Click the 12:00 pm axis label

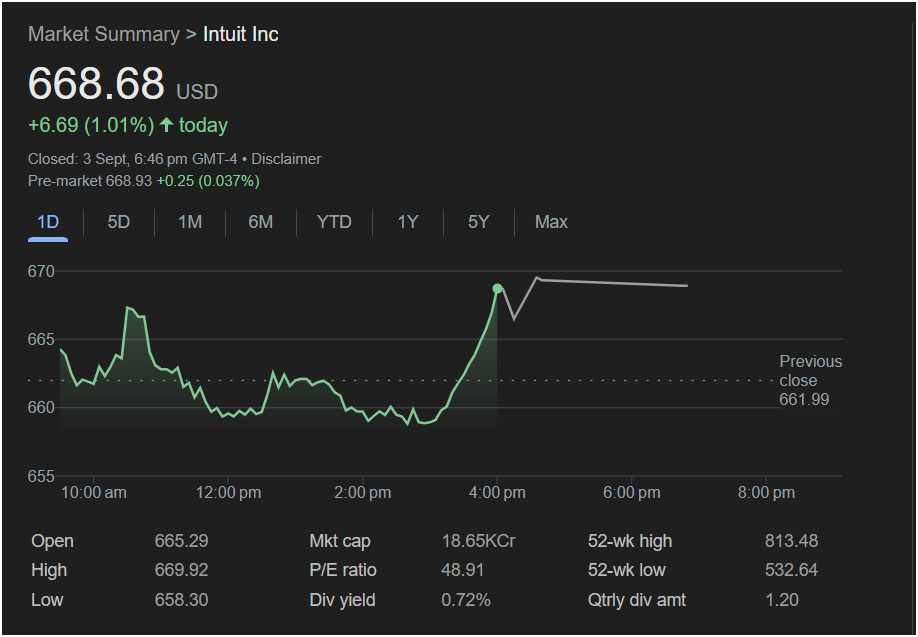pos(228,493)
